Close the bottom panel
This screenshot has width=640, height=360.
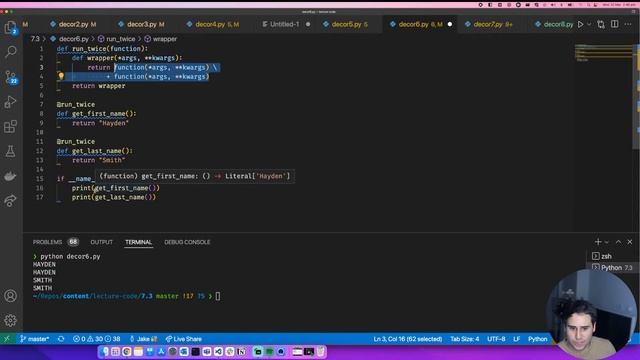[x=630, y=242]
